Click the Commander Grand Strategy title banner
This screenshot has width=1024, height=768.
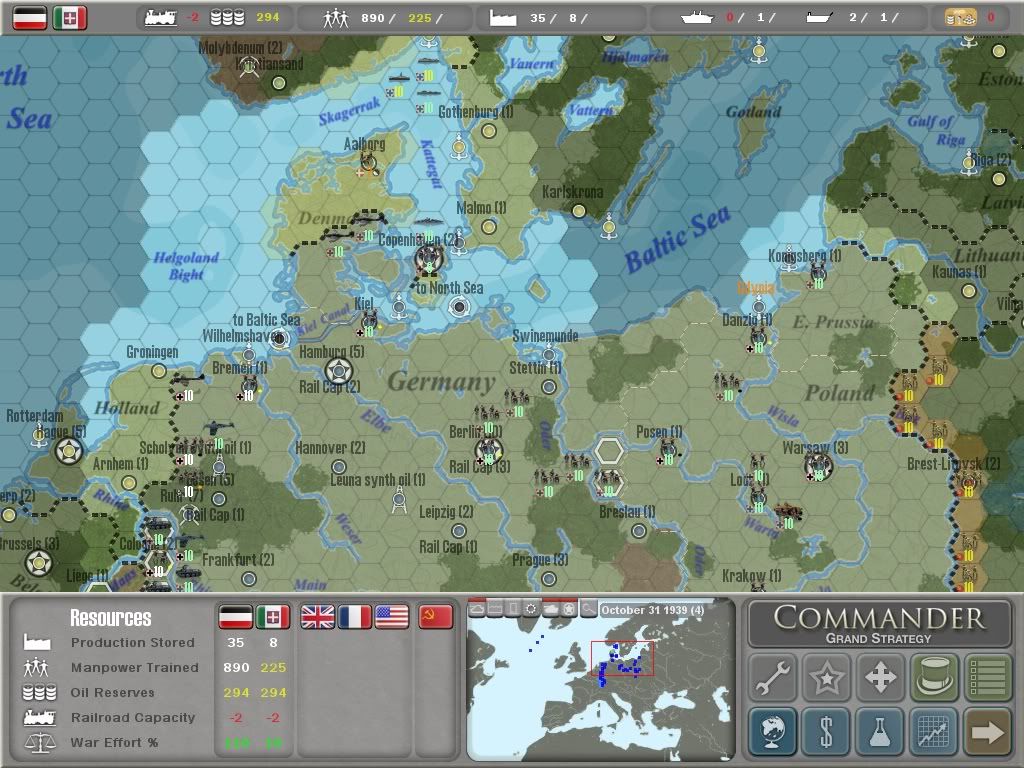coord(880,624)
